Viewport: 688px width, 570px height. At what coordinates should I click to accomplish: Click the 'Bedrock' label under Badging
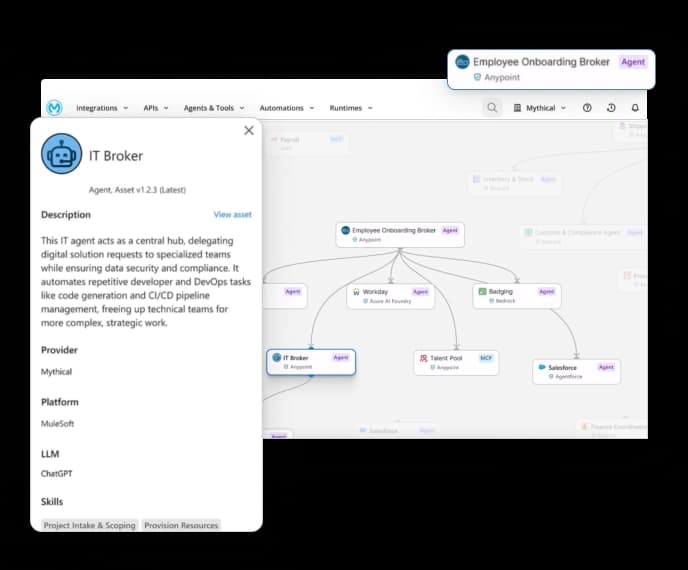[505, 301]
